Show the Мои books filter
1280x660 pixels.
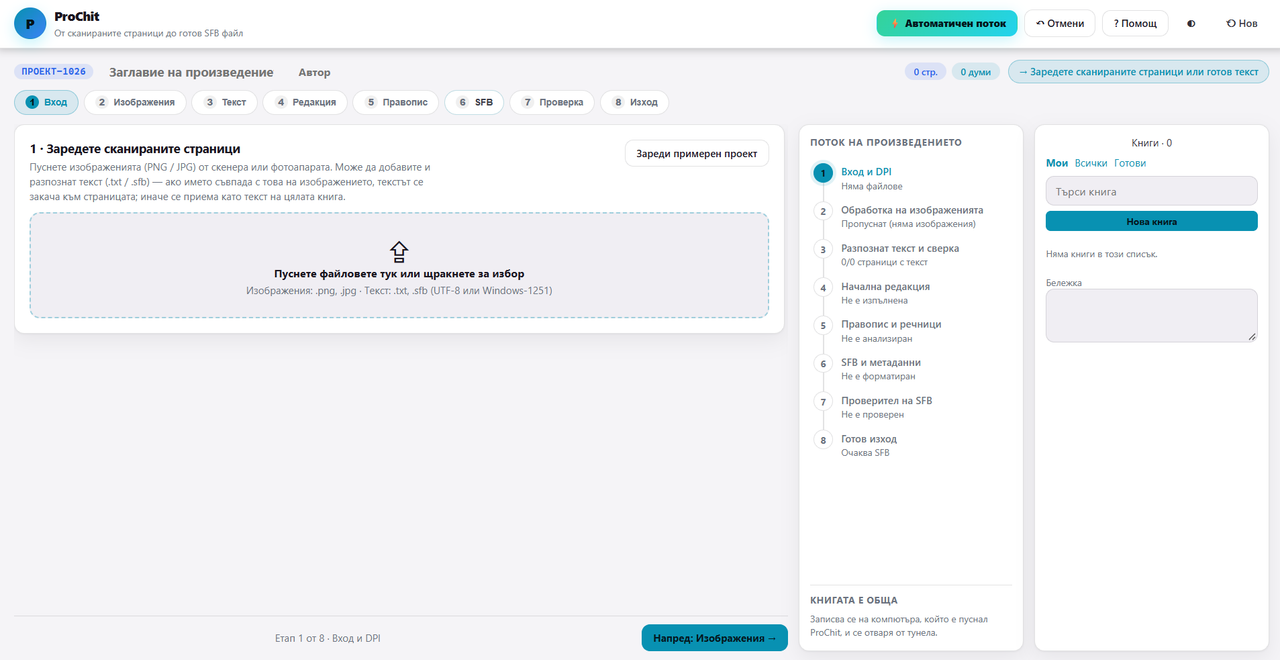click(1057, 163)
